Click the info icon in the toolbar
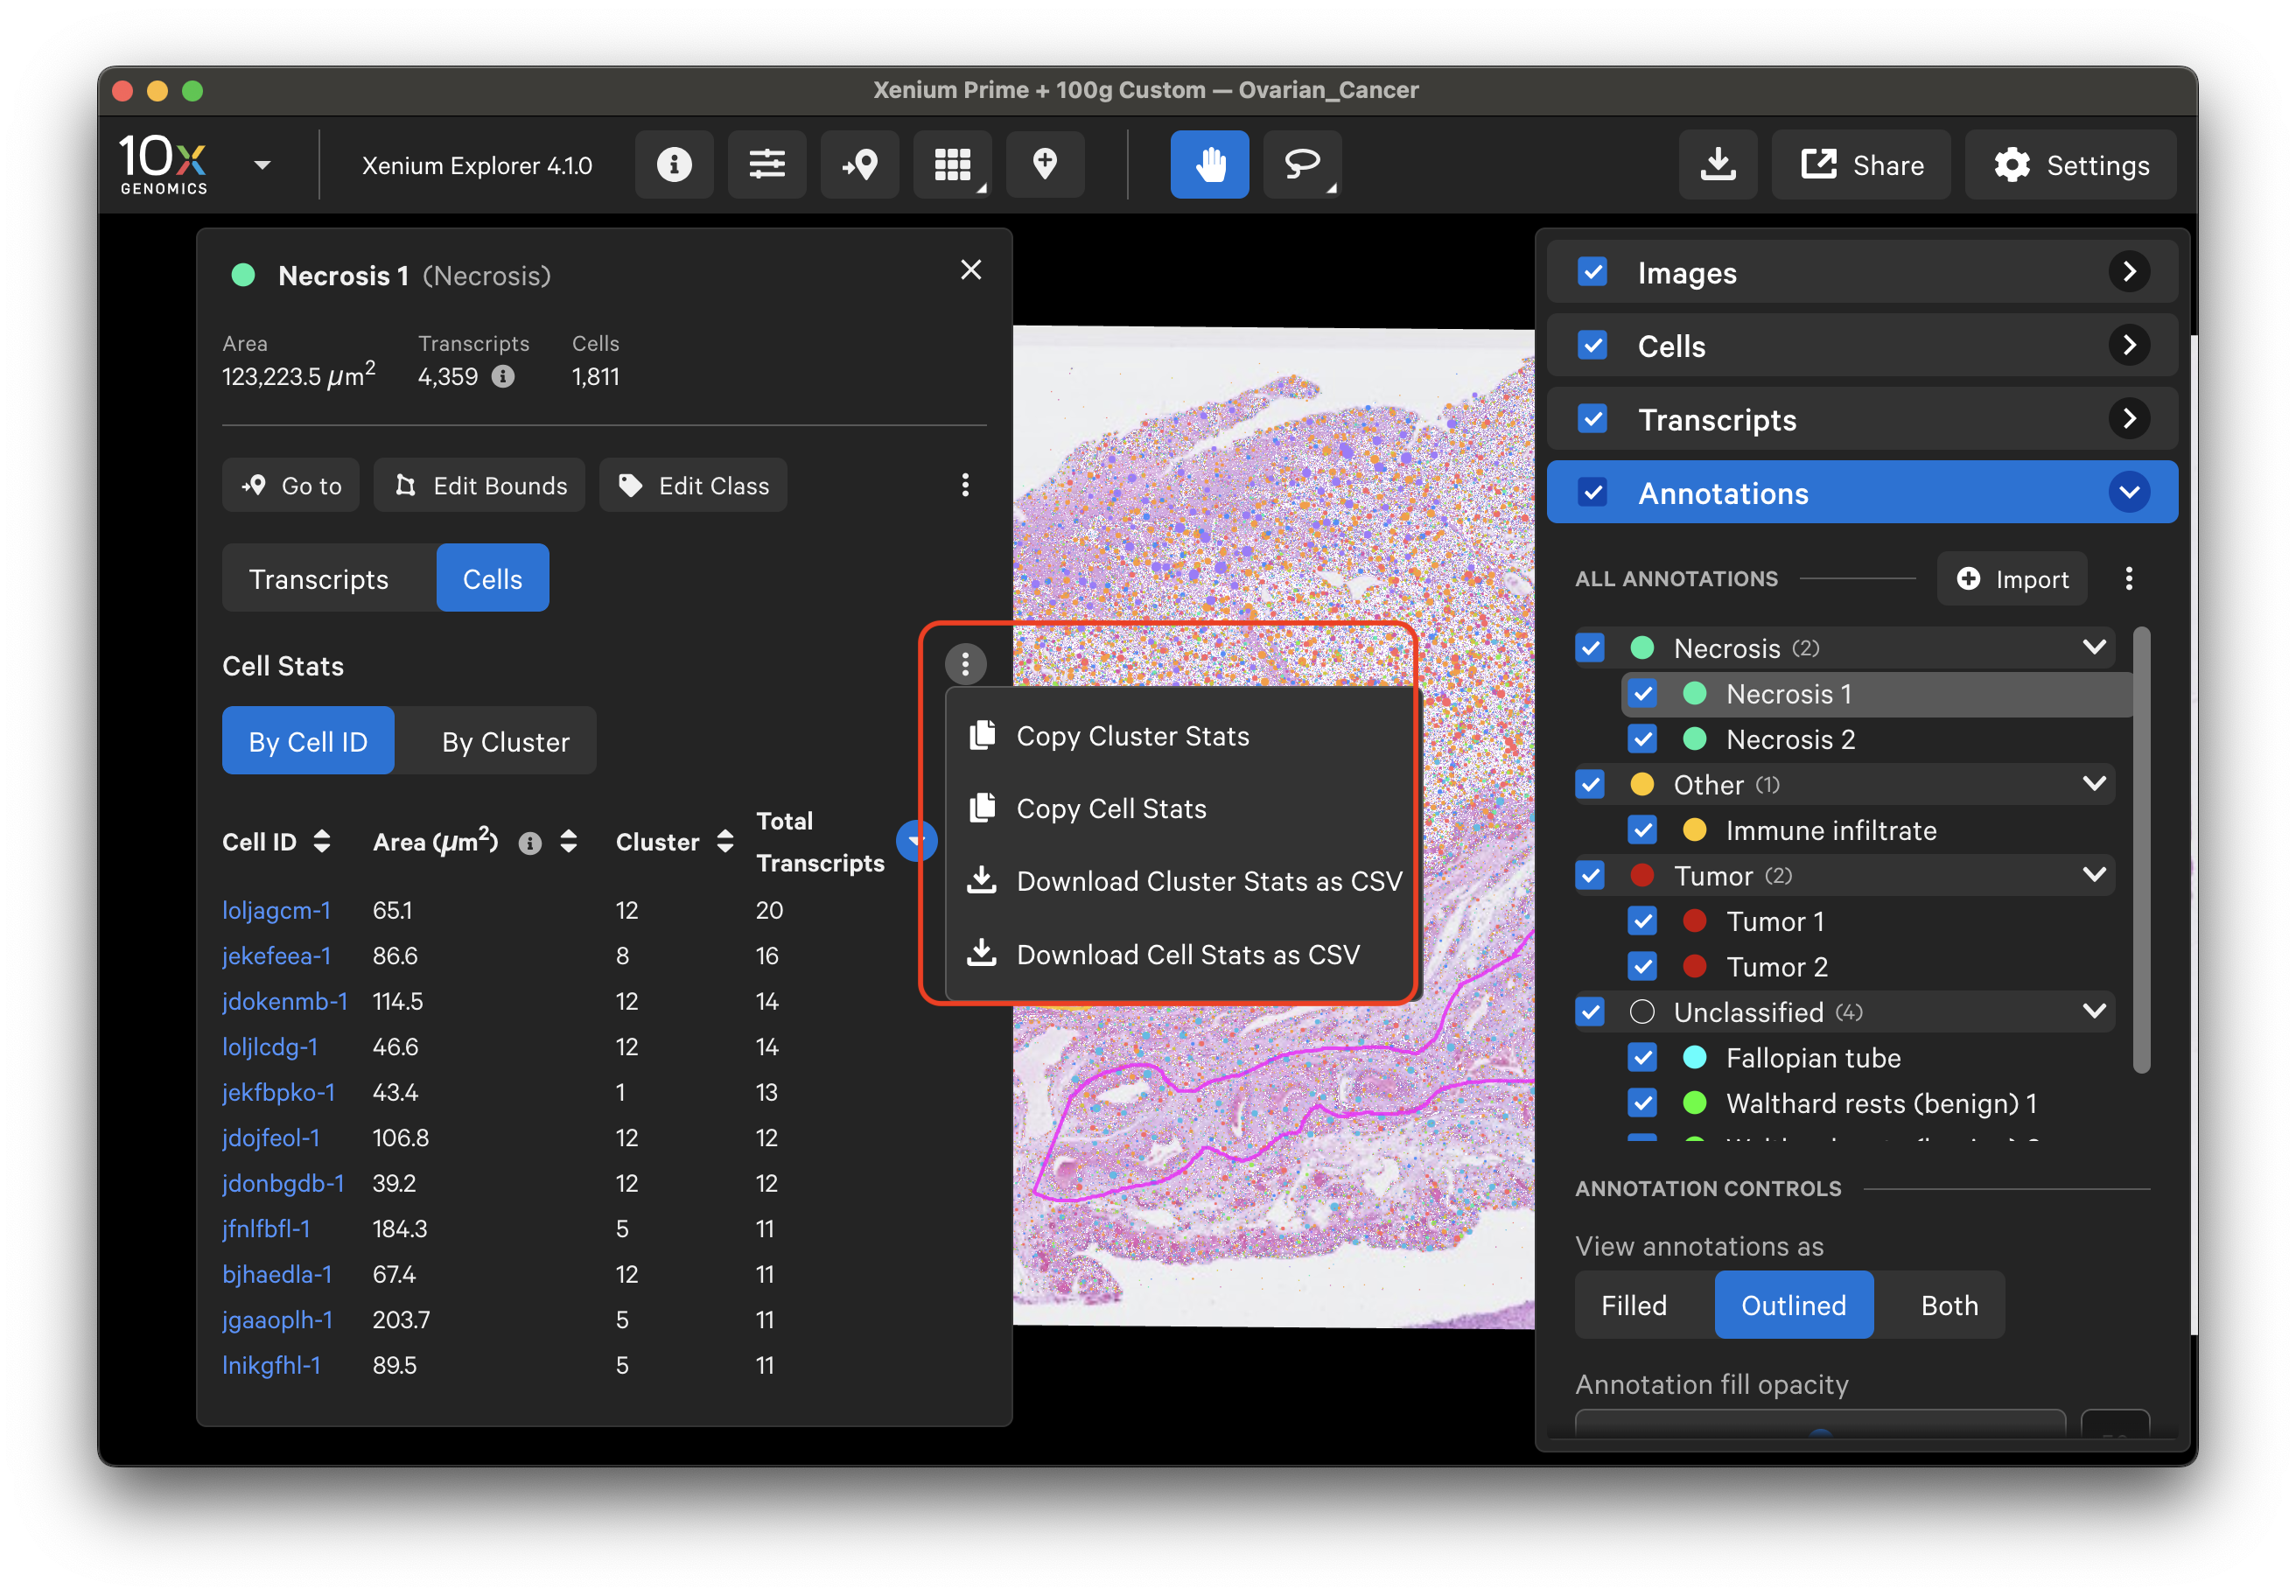This screenshot has height=1596, width=2296. point(673,164)
